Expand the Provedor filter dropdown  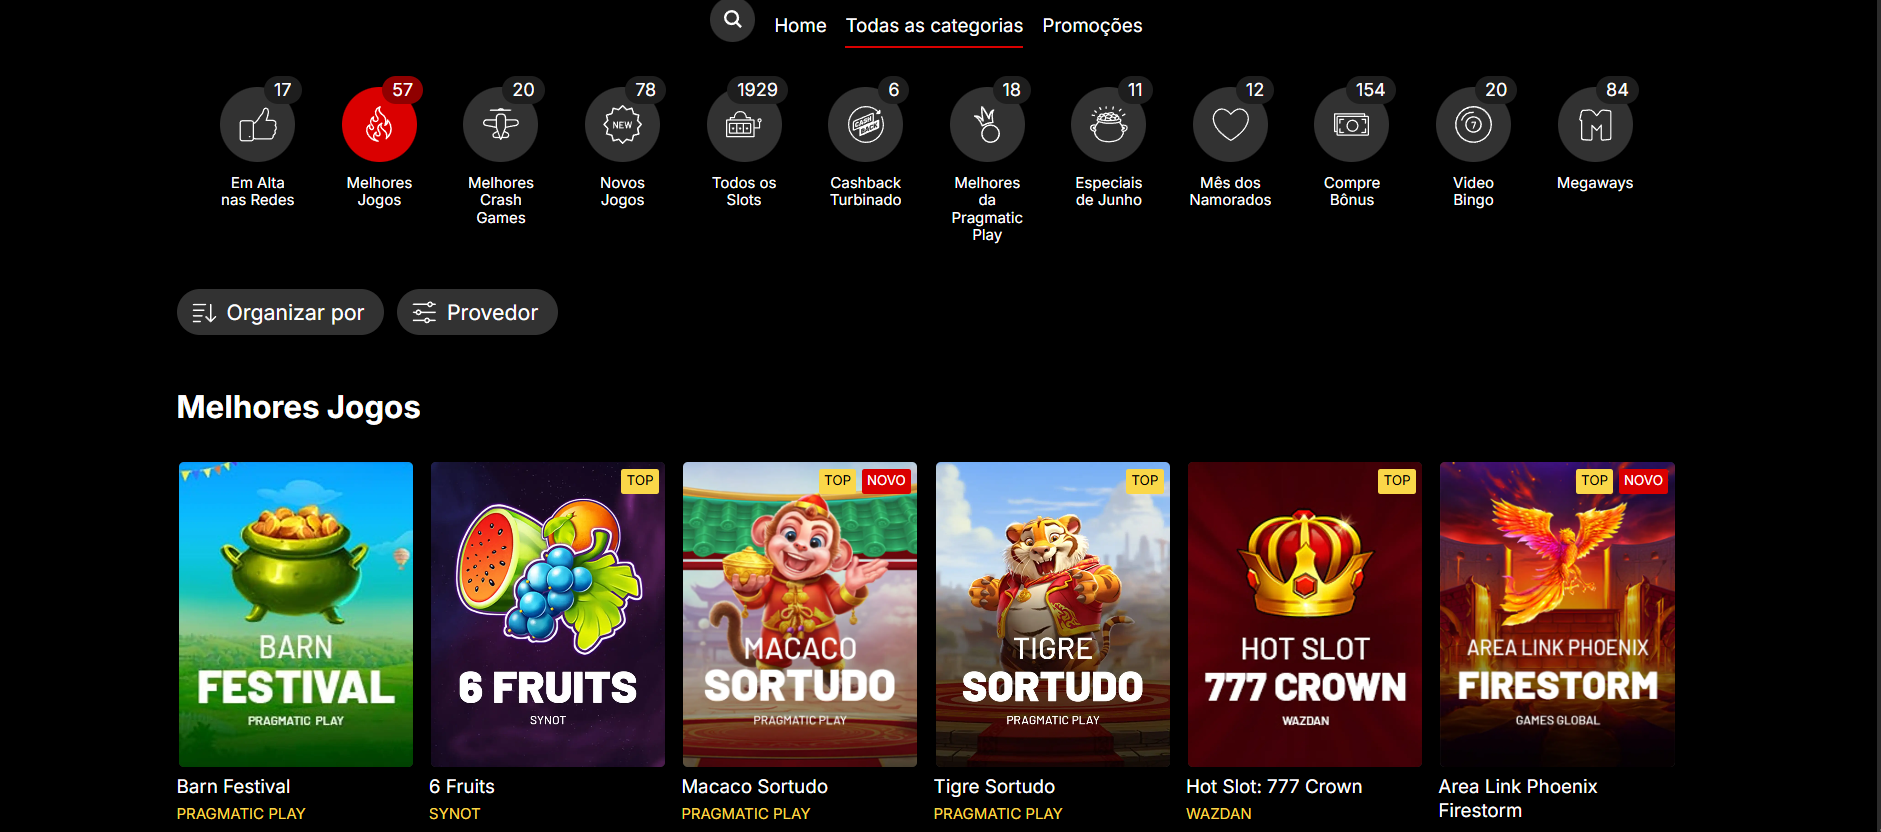pyautogui.click(x=477, y=312)
